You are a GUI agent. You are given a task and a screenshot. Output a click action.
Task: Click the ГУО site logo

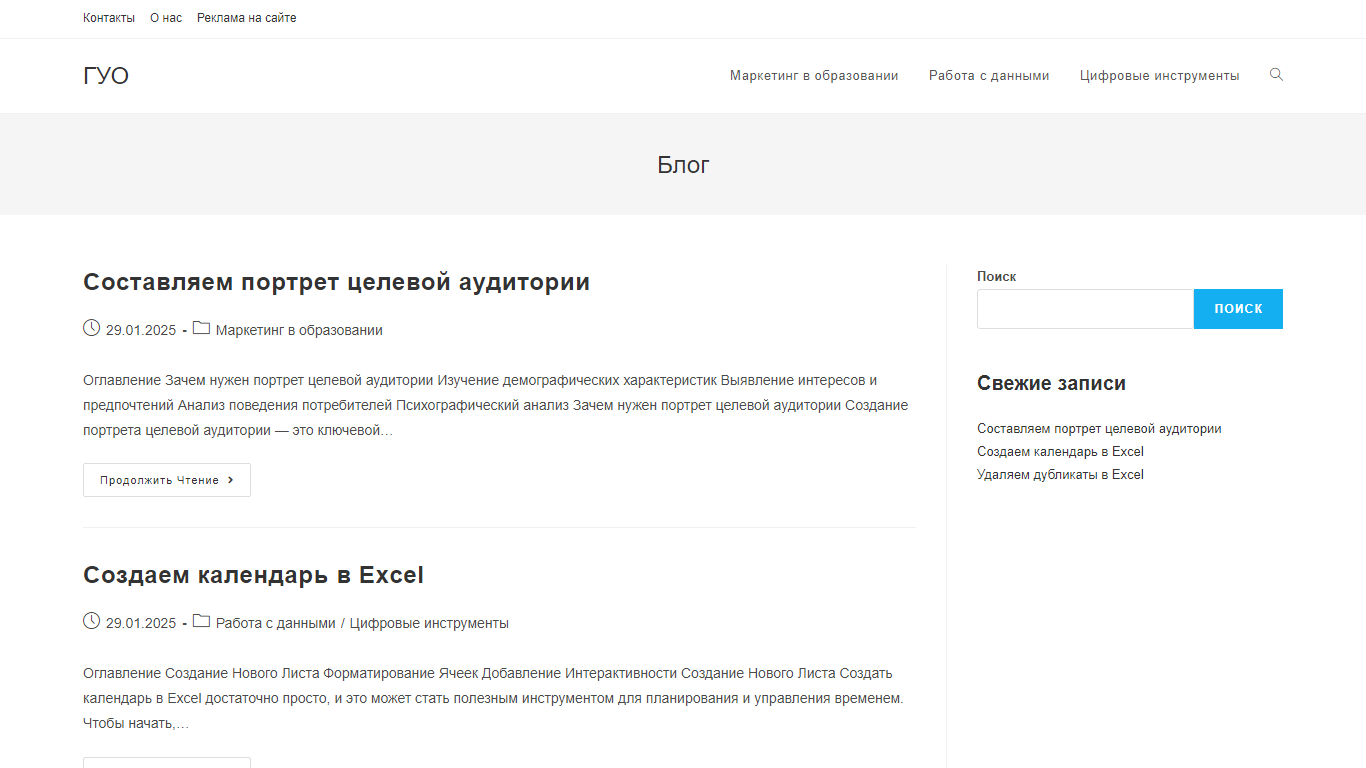click(106, 76)
